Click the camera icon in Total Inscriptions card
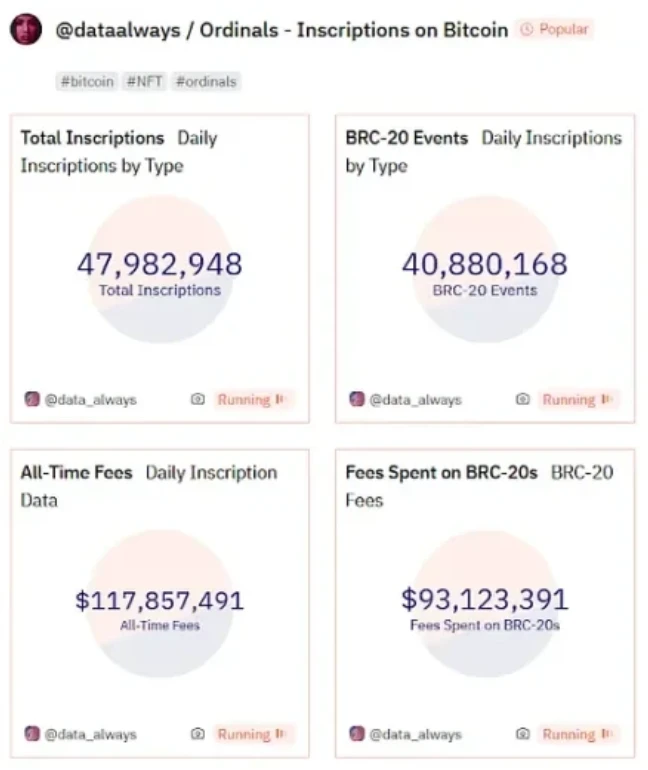648x770 pixels. click(198, 399)
